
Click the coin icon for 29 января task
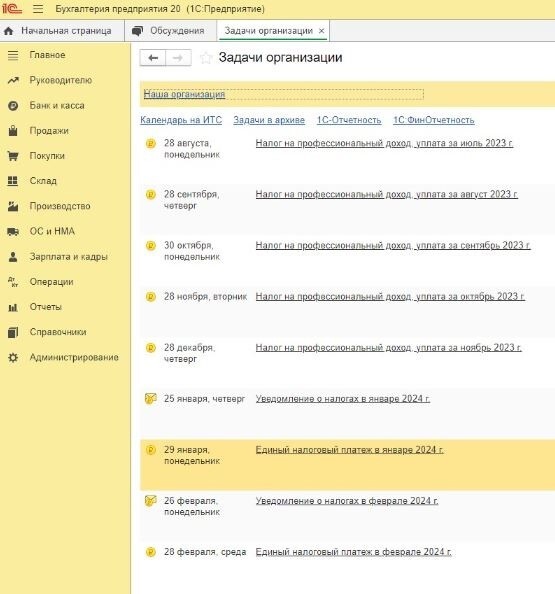(151, 450)
